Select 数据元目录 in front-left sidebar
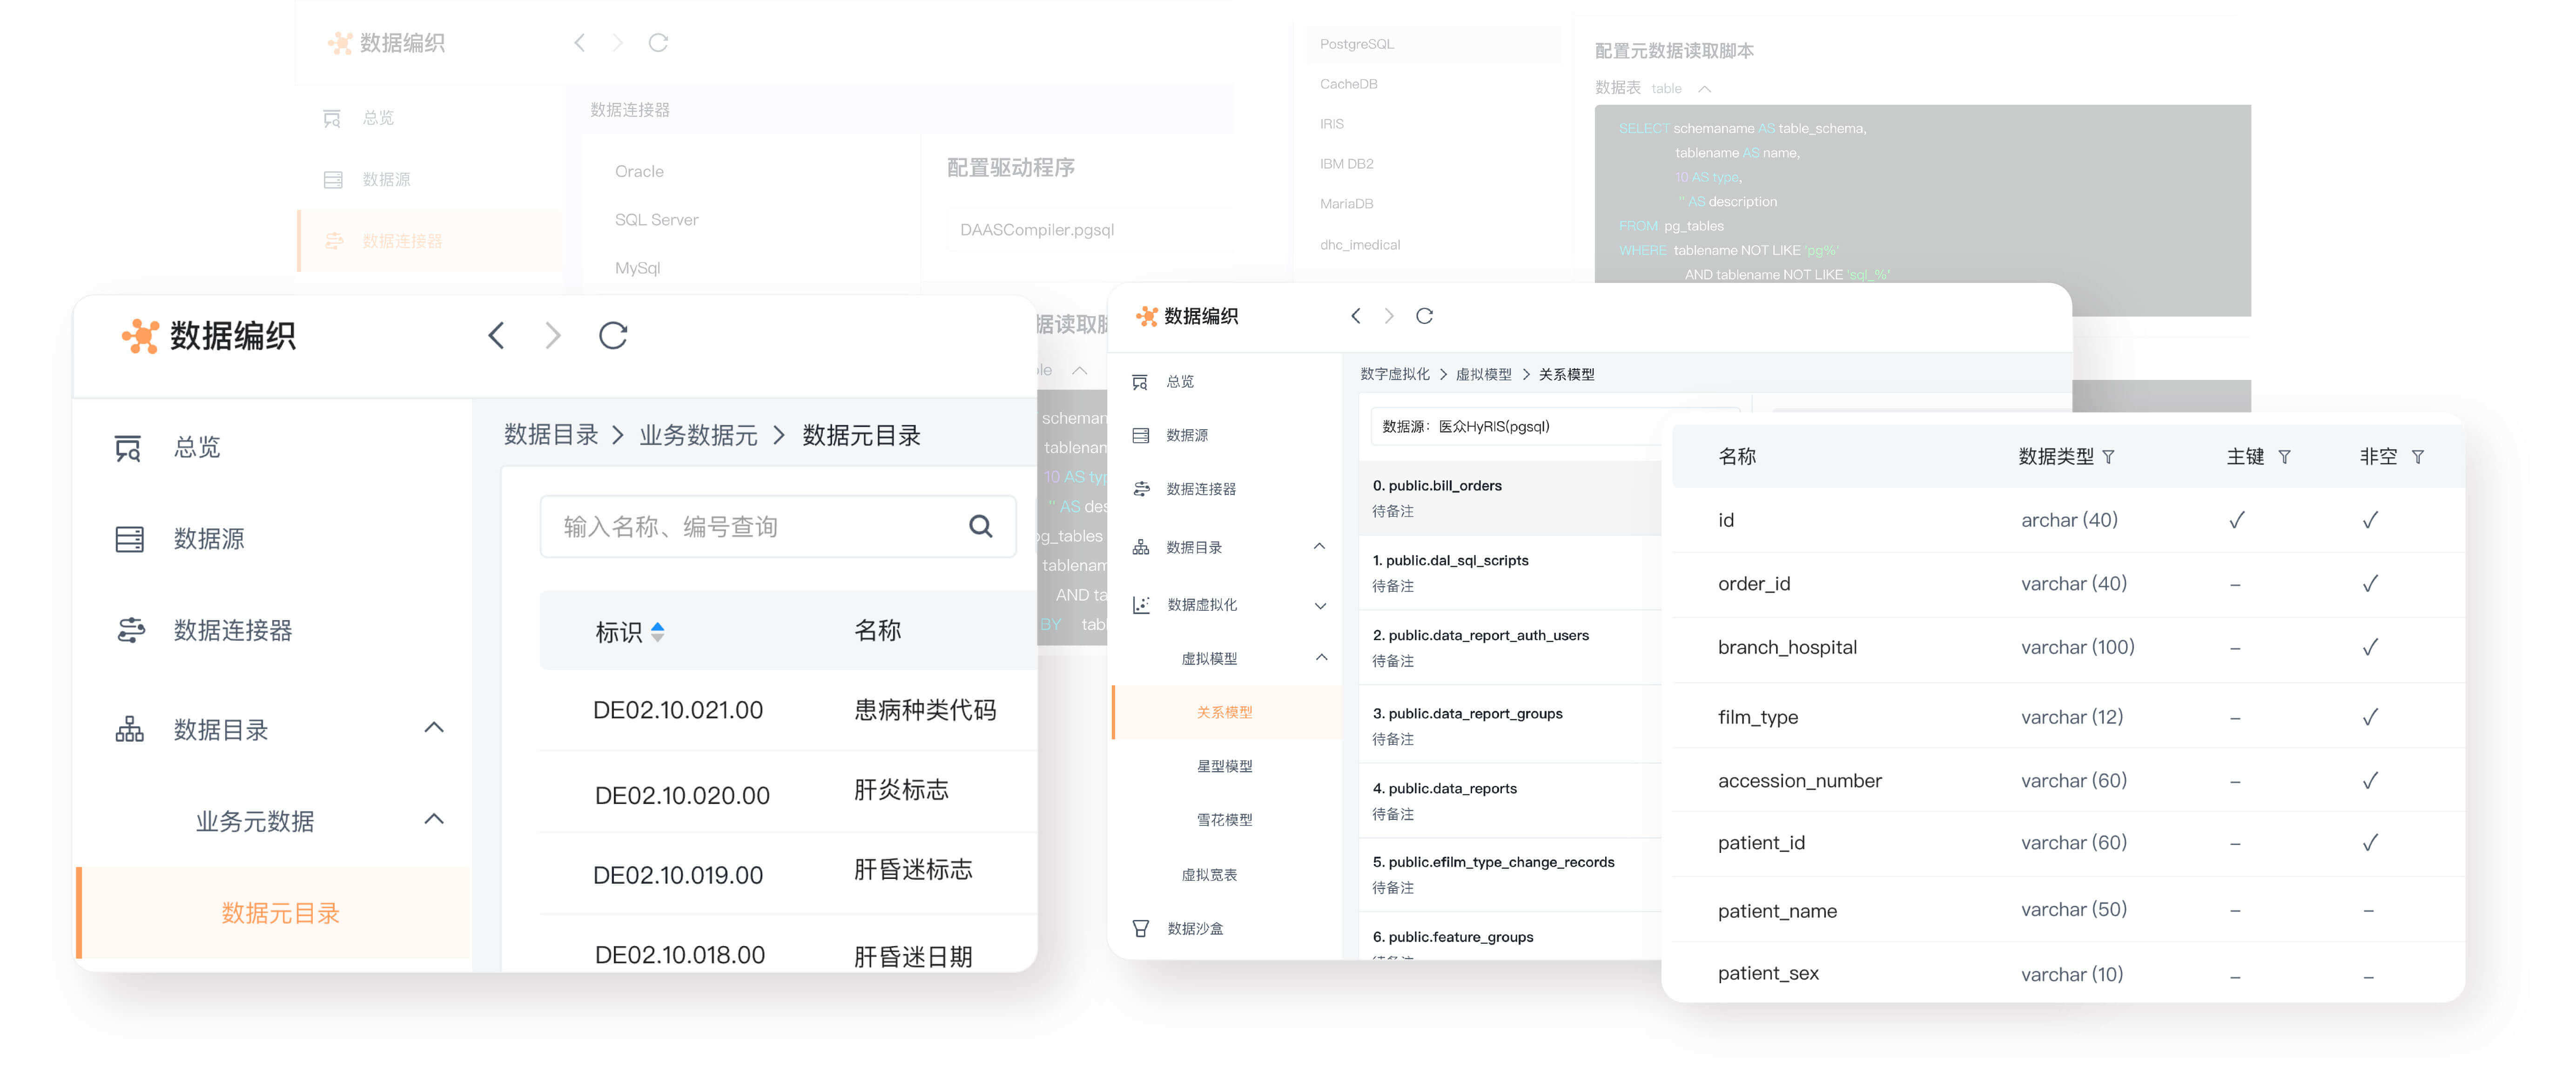This screenshot has width=2576, height=1068. click(274, 913)
